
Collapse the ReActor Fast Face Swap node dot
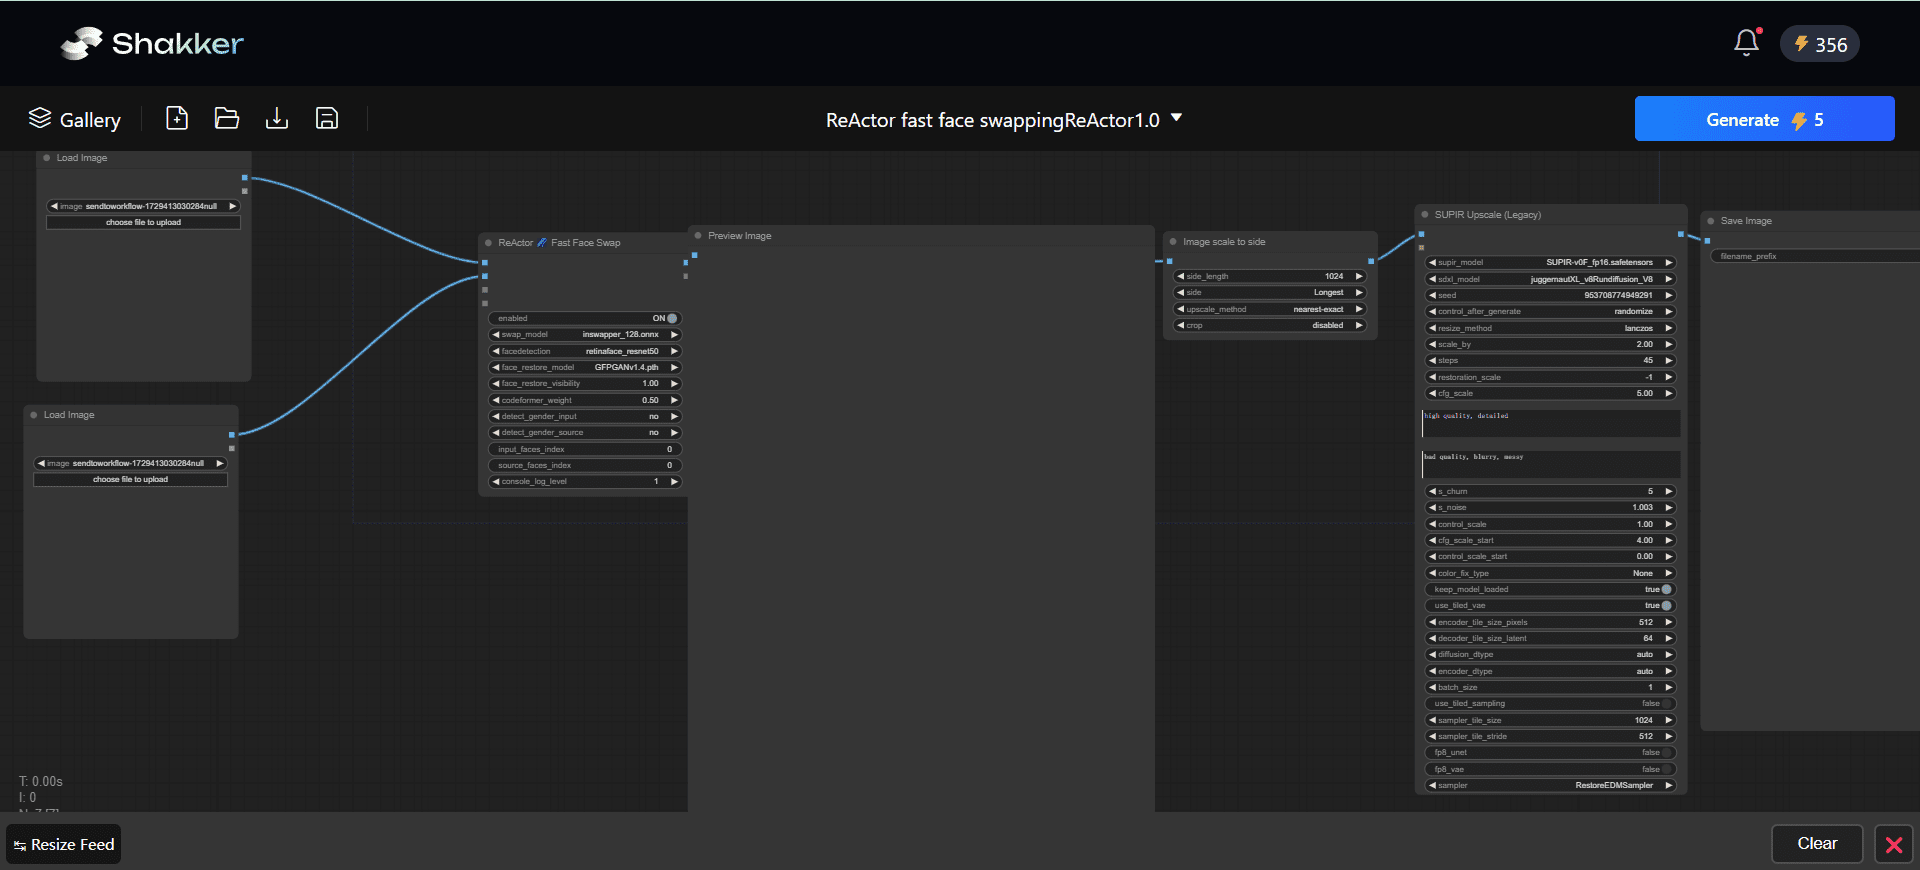coord(489,243)
